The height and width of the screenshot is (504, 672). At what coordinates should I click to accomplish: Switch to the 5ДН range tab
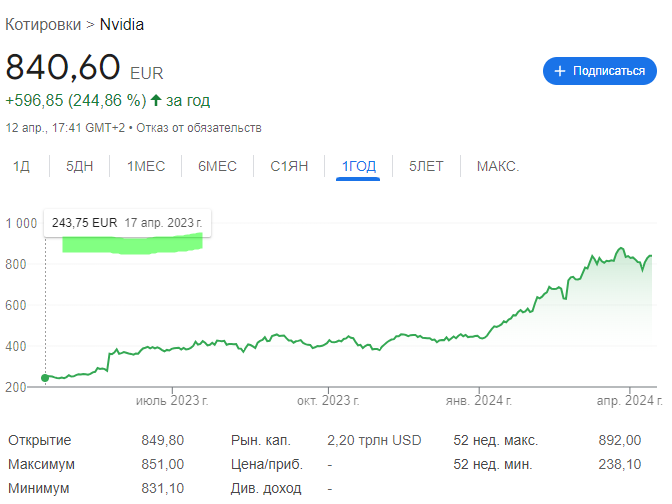[80, 166]
